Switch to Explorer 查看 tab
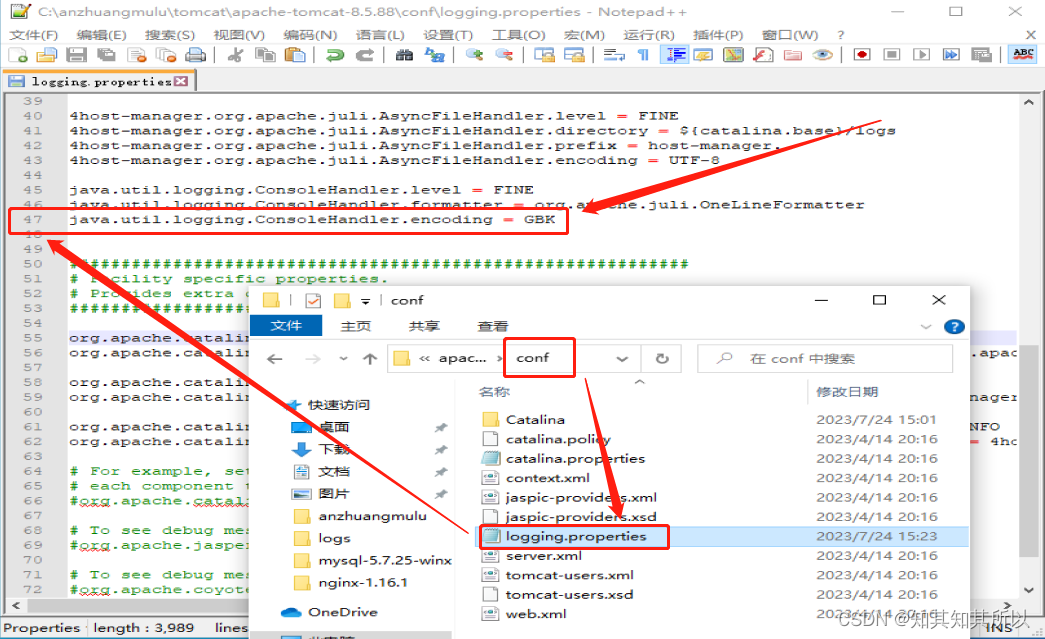Image resolution: width=1045 pixels, height=639 pixels. [x=493, y=326]
